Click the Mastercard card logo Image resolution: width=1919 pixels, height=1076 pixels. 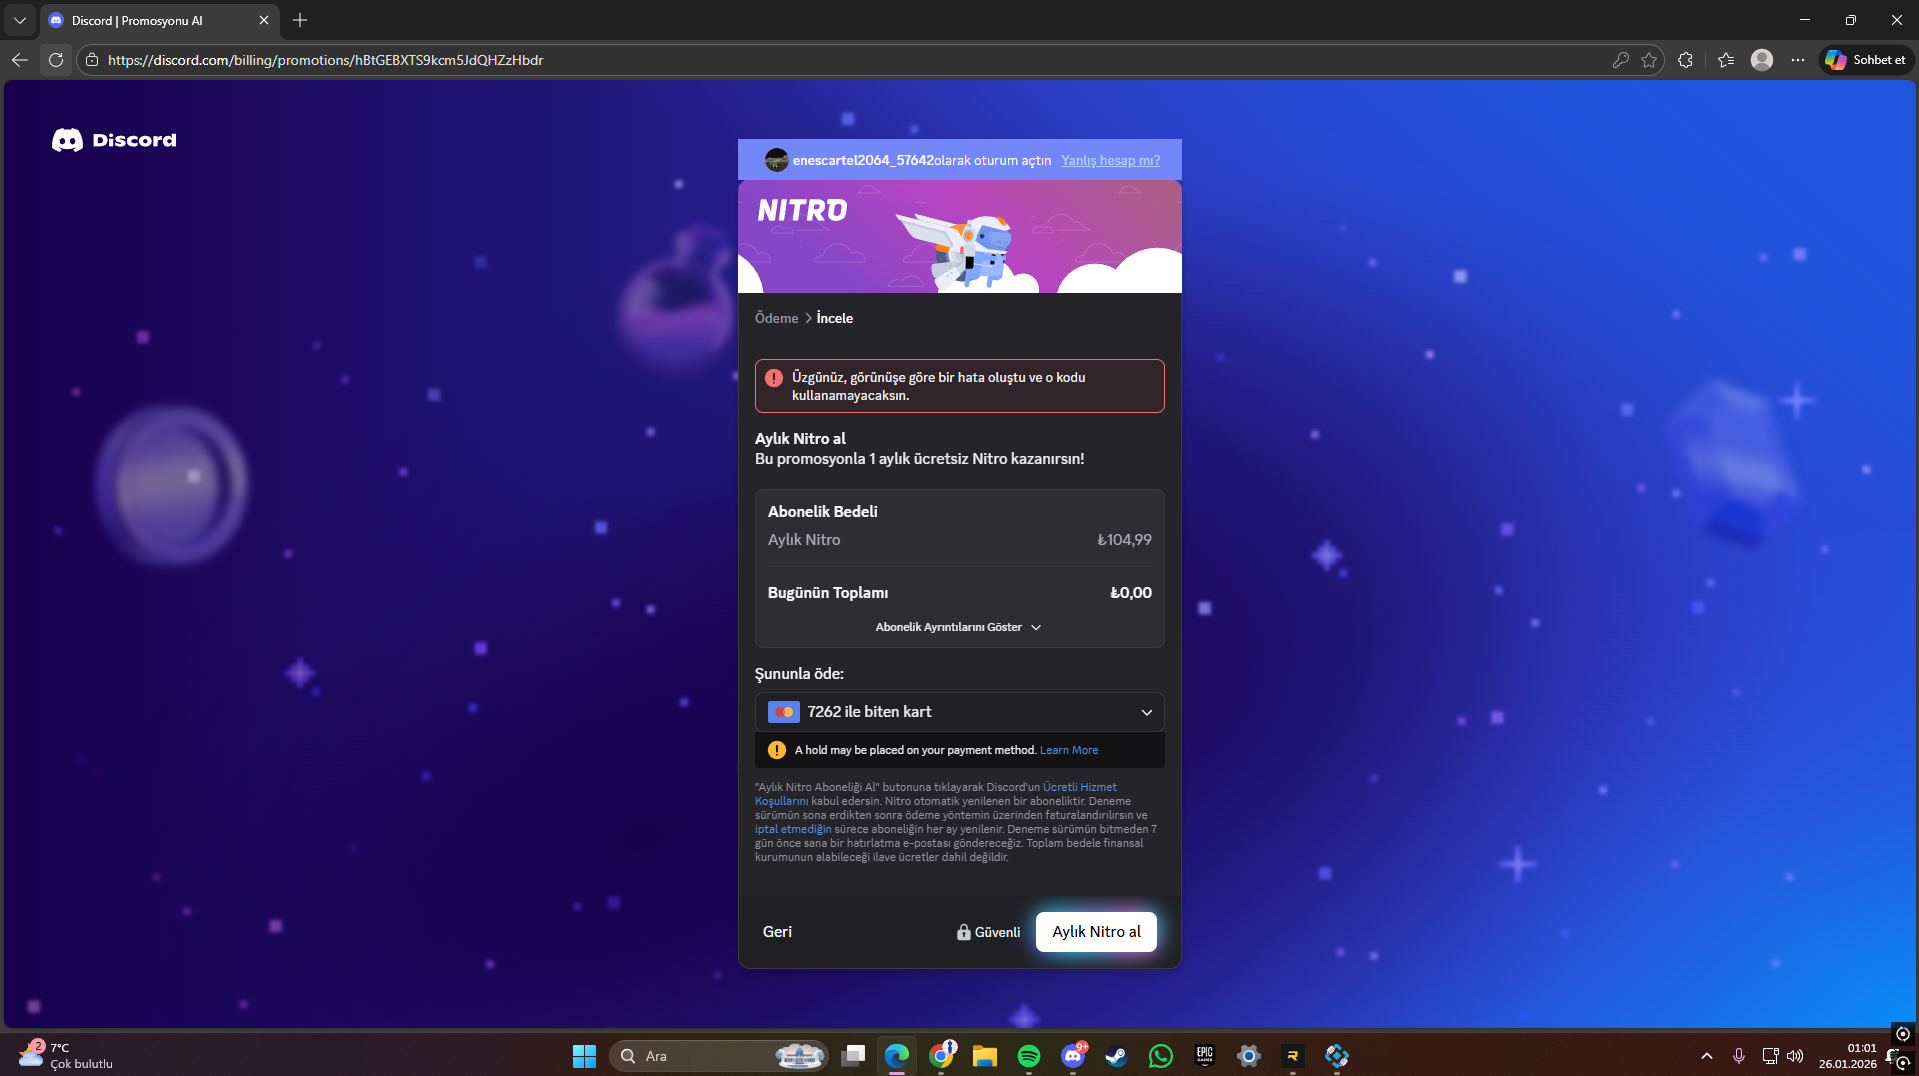pyautogui.click(x=783, y=712)
